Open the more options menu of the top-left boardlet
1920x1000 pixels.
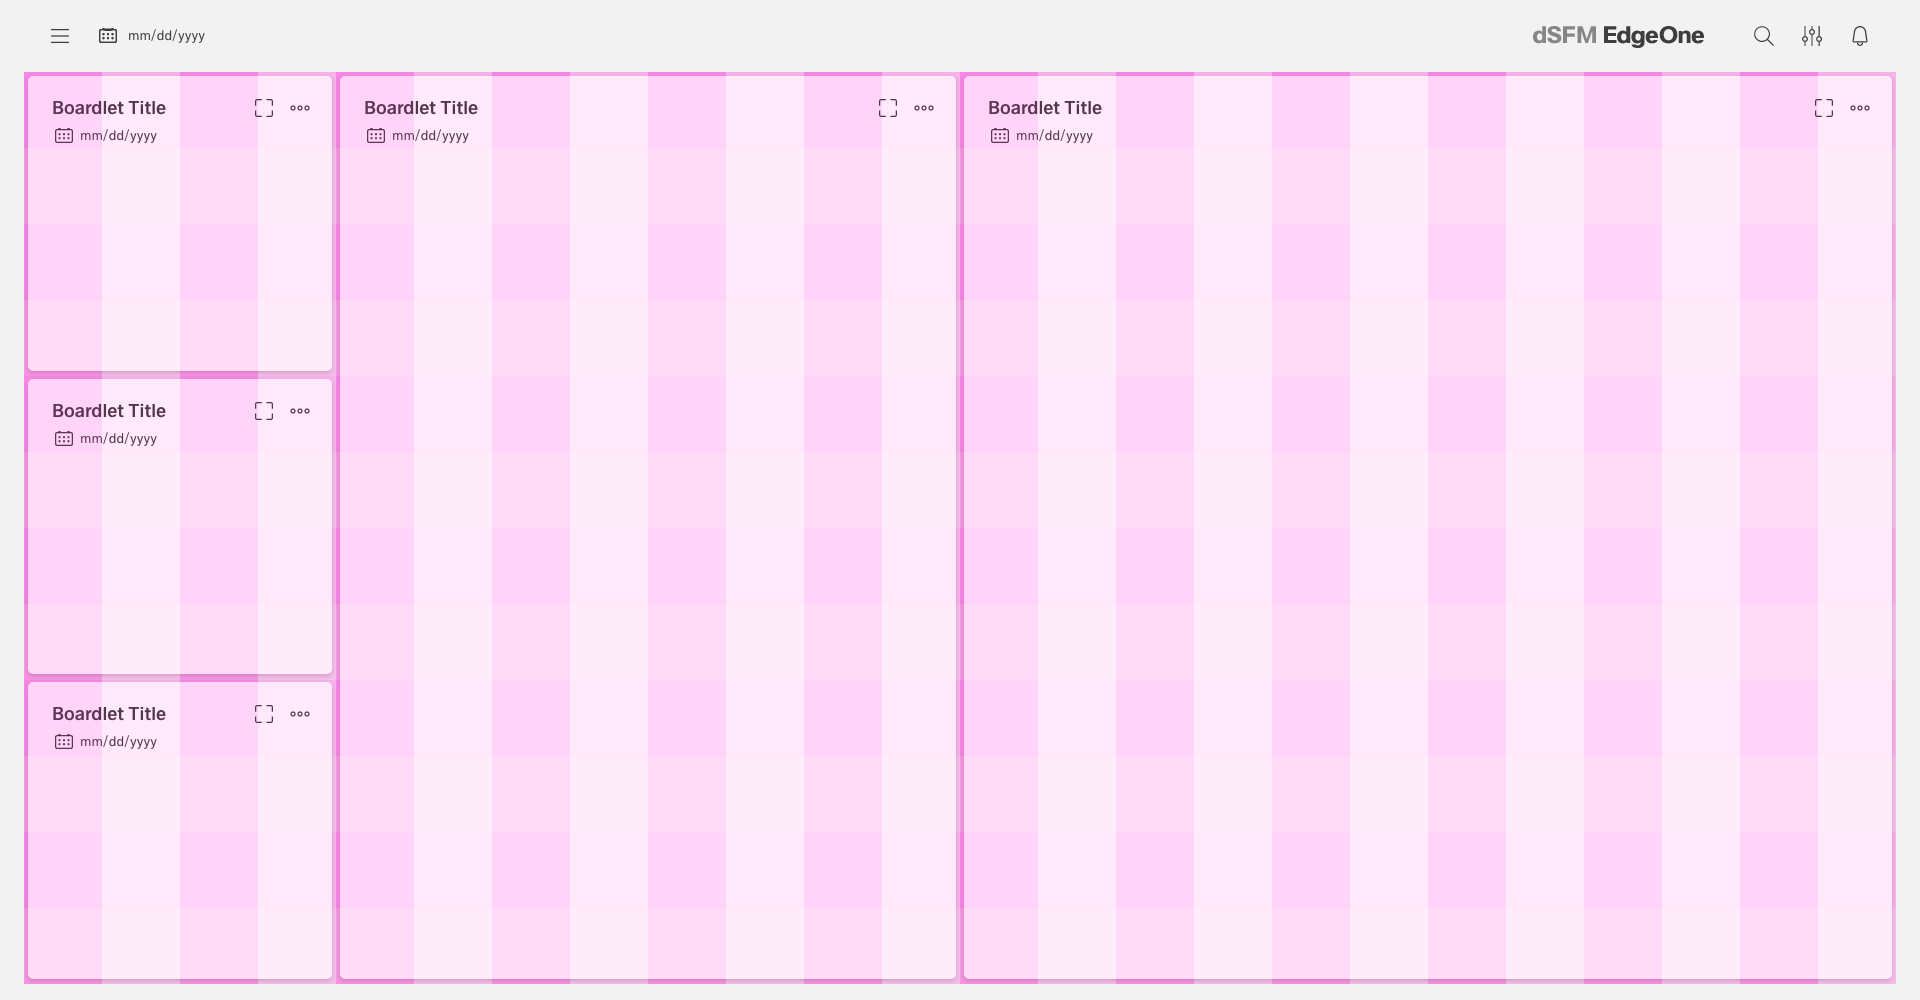coord(300,108)
